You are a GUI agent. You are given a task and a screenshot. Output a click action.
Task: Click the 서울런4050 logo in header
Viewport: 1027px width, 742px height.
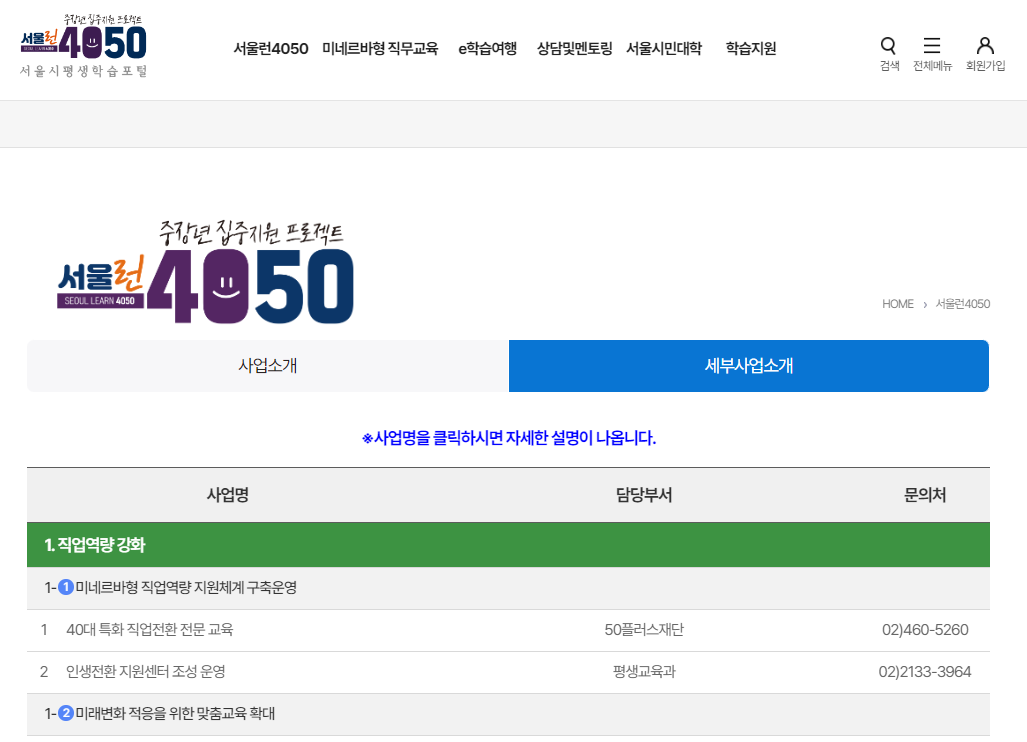point(83,46)
